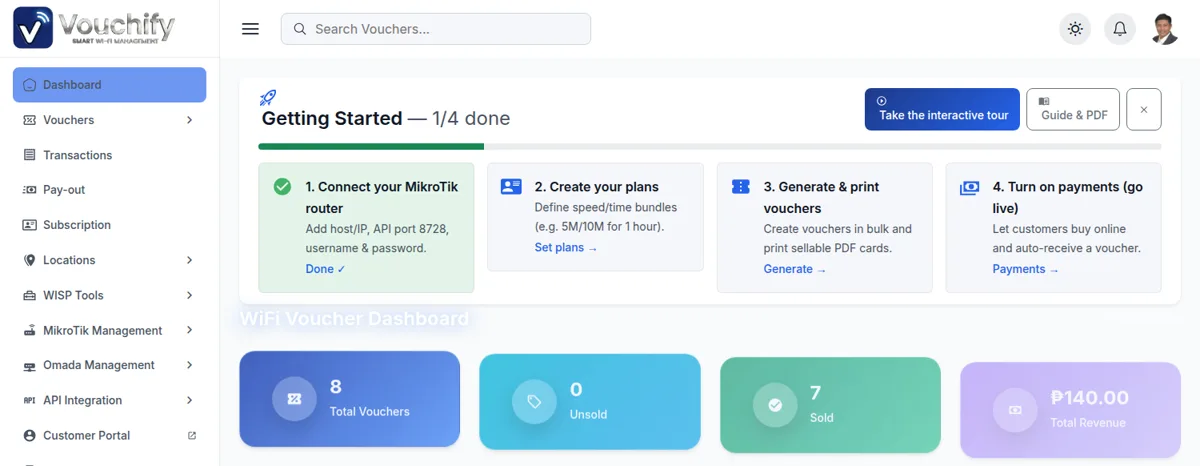The height and width of the screenshot is (466, 1200).
Task: Click the Pay-out cash icon
Action: [29, 190]
